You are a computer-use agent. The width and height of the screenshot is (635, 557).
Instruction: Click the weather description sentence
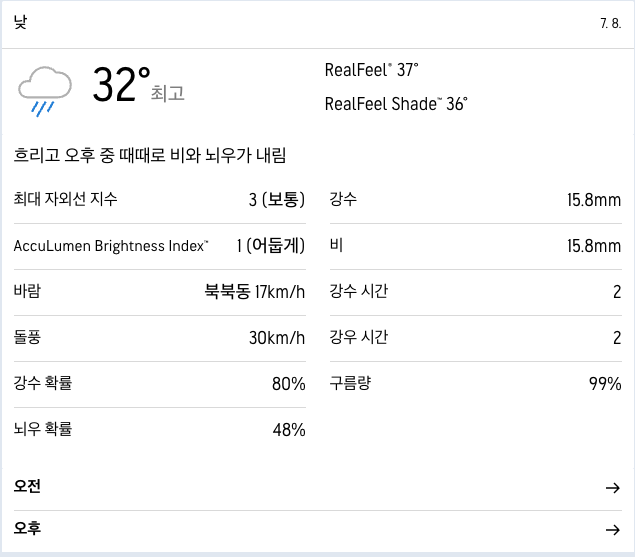(x=150, y=155)
